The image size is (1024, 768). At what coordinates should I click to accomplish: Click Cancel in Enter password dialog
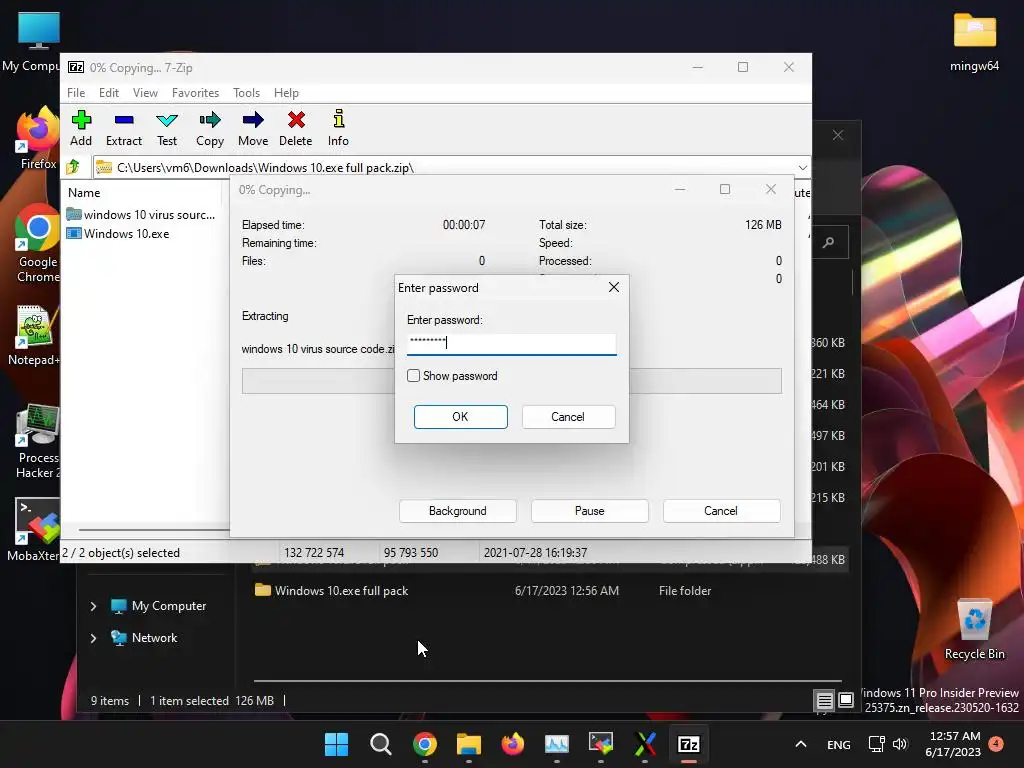click(568, 417)
